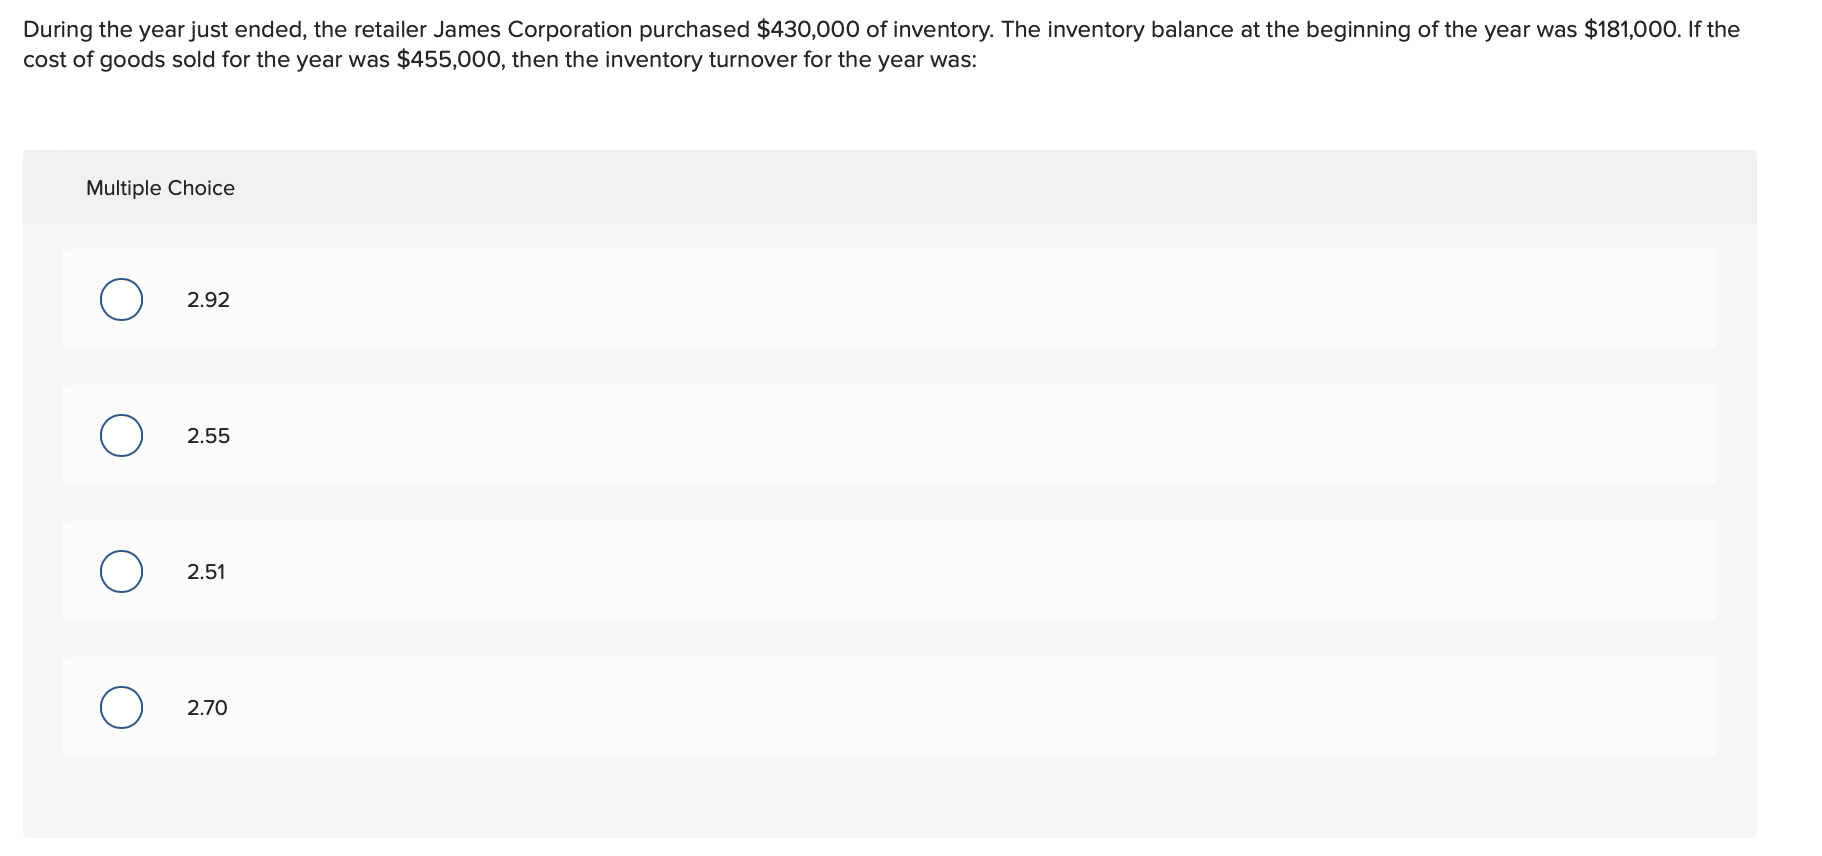The height and width of the screenshot is (856, 1822).
Task: Choose the 2.55 answer radio button
Action: (121, 436)
